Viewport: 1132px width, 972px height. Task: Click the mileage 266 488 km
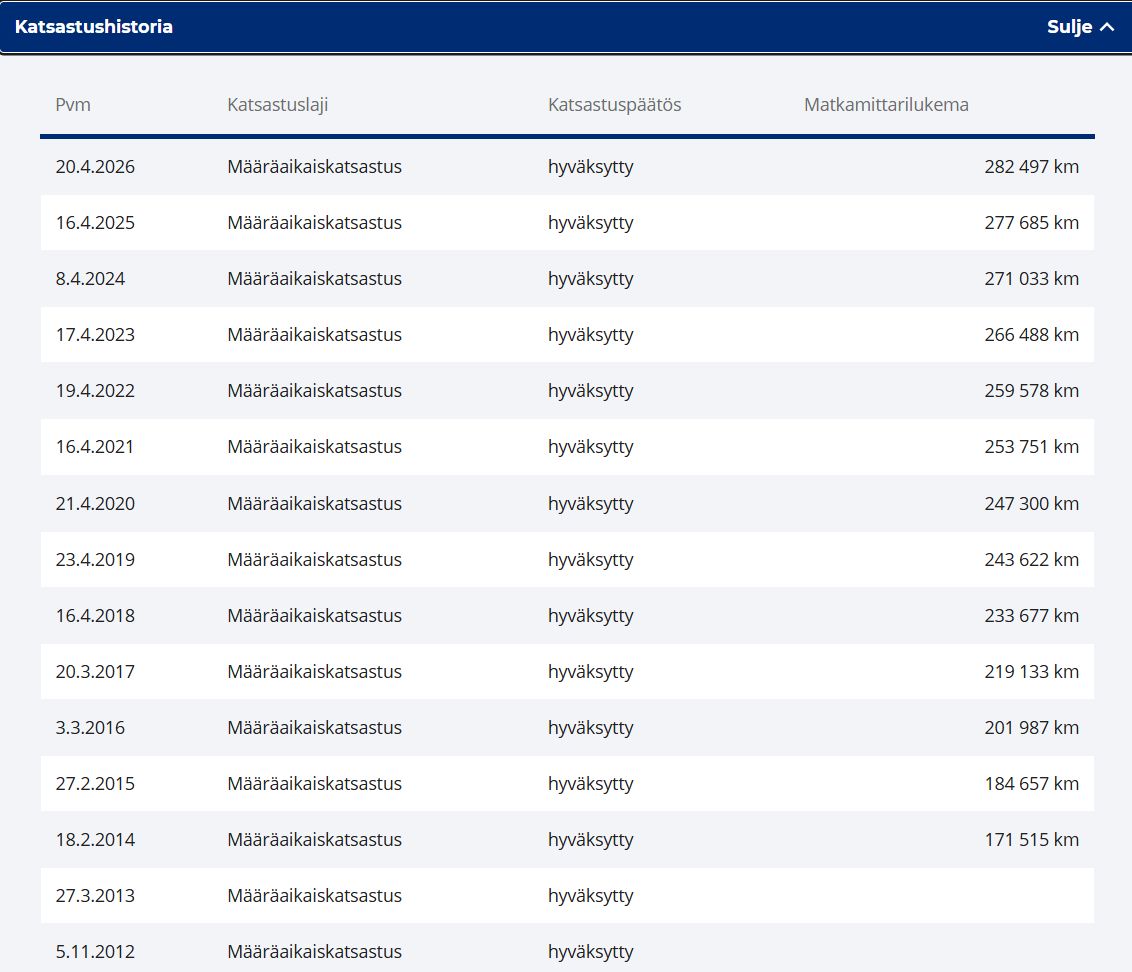click(x=1032, y=334)
